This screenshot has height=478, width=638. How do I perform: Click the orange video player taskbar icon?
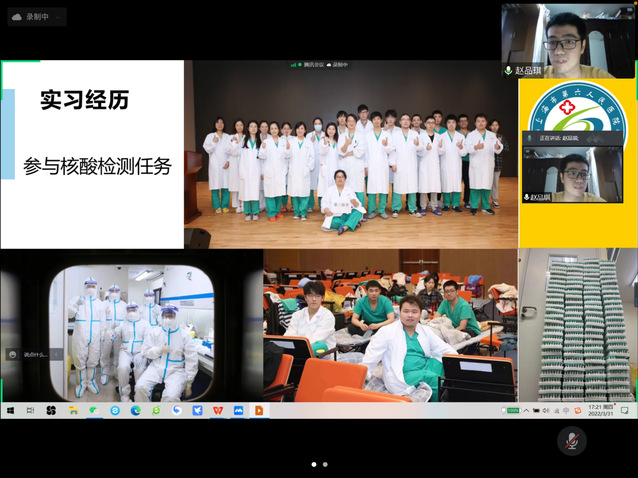tap(259, 410)
